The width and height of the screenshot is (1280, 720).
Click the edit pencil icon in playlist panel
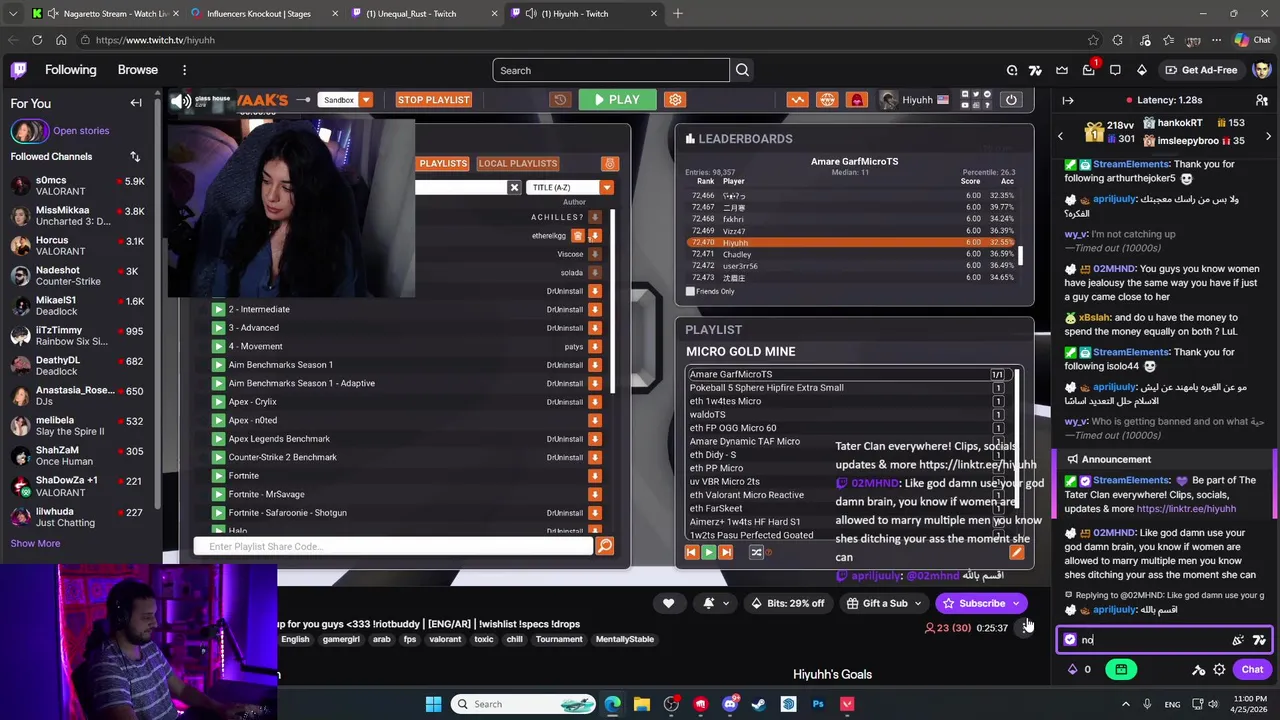click(x=1016, y=552)
